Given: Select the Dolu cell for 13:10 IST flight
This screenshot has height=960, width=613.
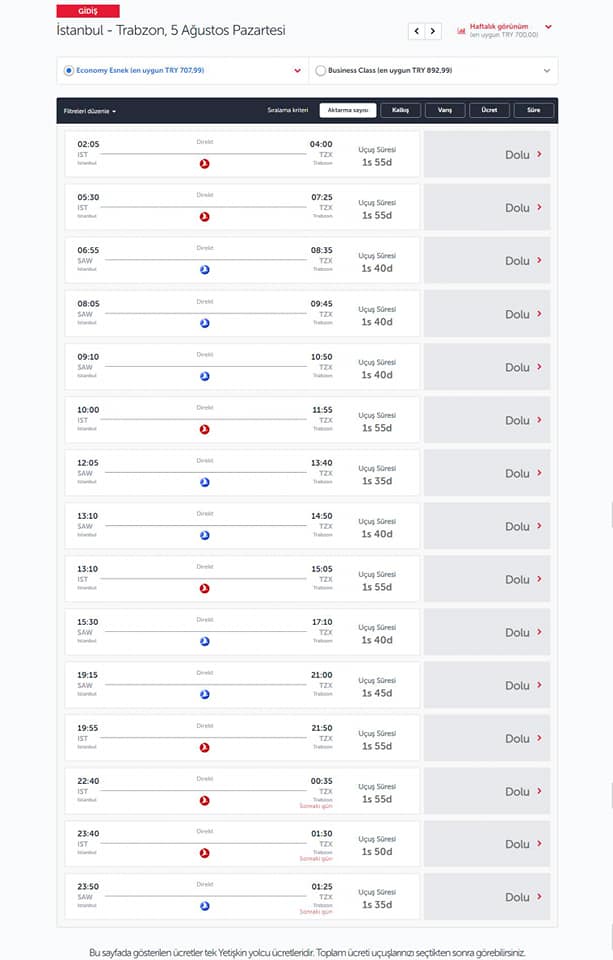Looking at the screenshot, I should pos(487,579).
